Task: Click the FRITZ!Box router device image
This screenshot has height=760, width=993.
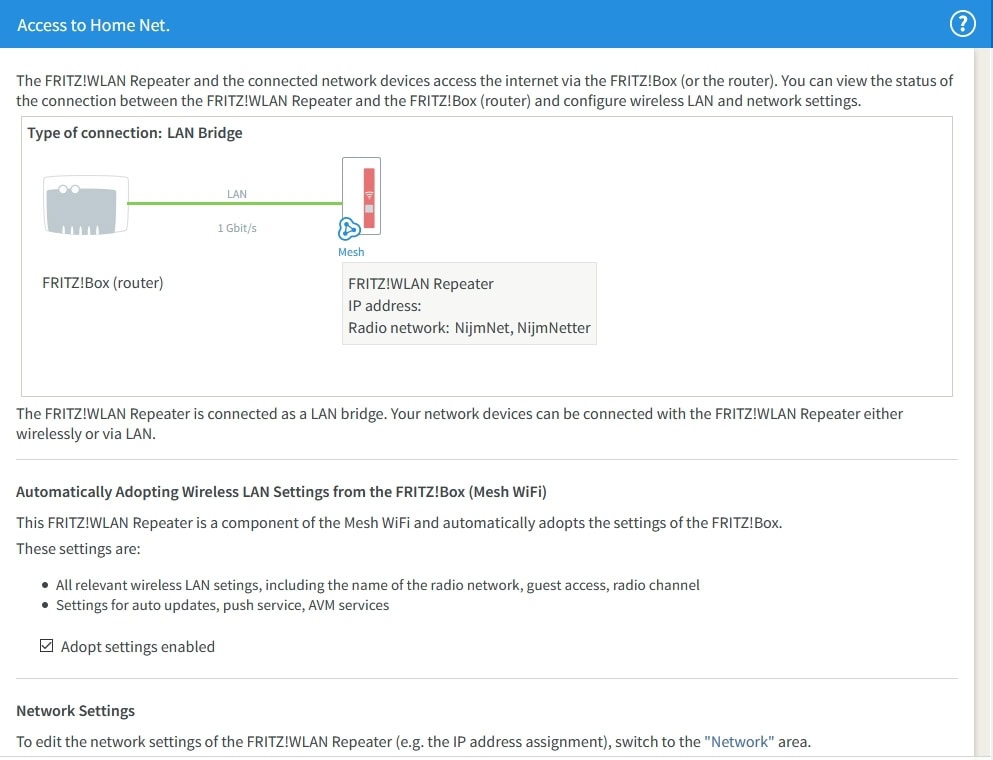Action: [85, 205]
